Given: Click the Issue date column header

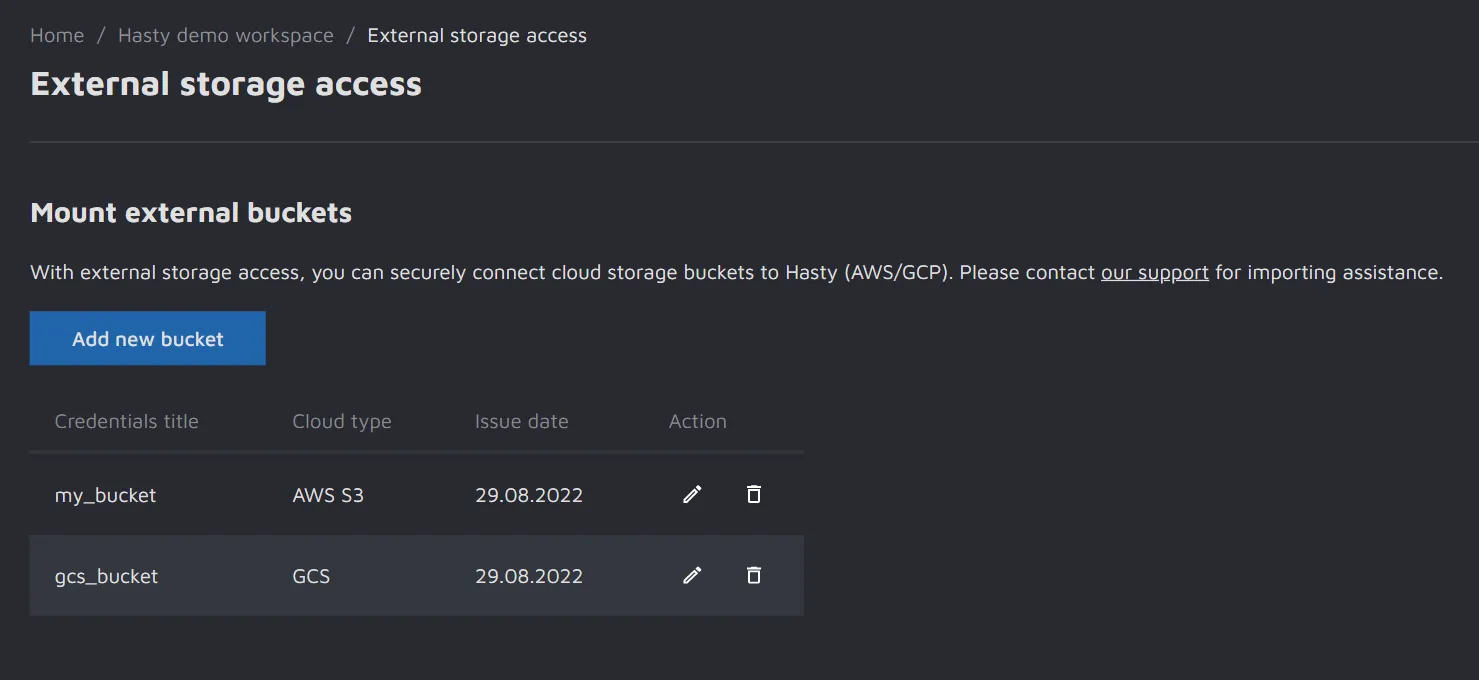Looking at the screenshot, I should point(521,421).
